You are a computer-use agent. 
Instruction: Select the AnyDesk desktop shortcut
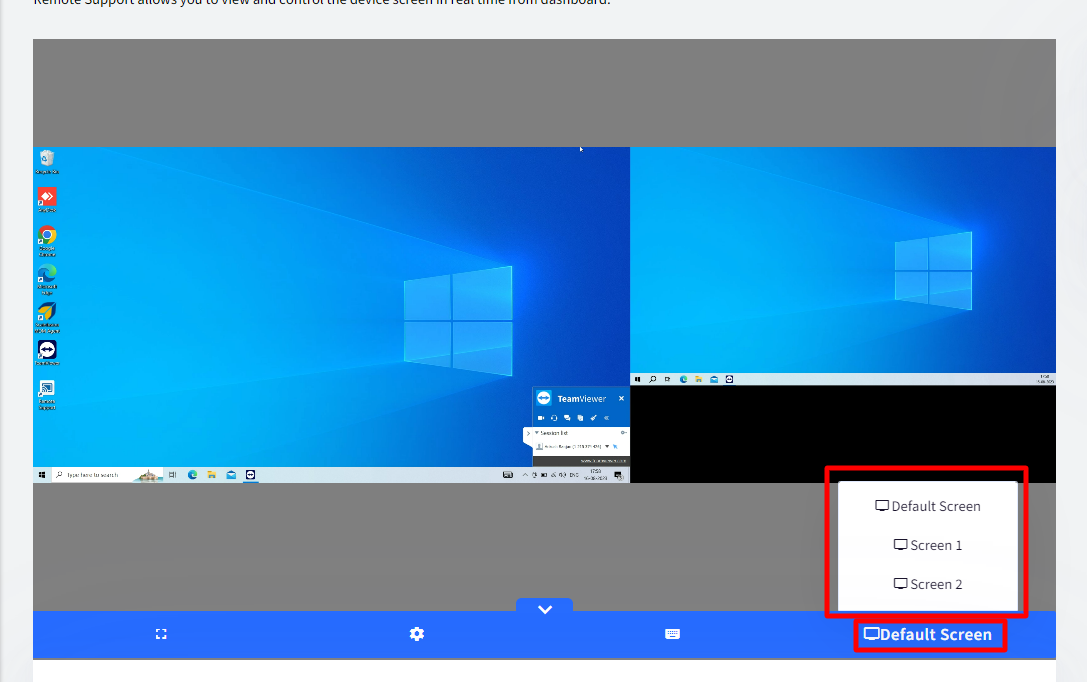pos(46,200)
